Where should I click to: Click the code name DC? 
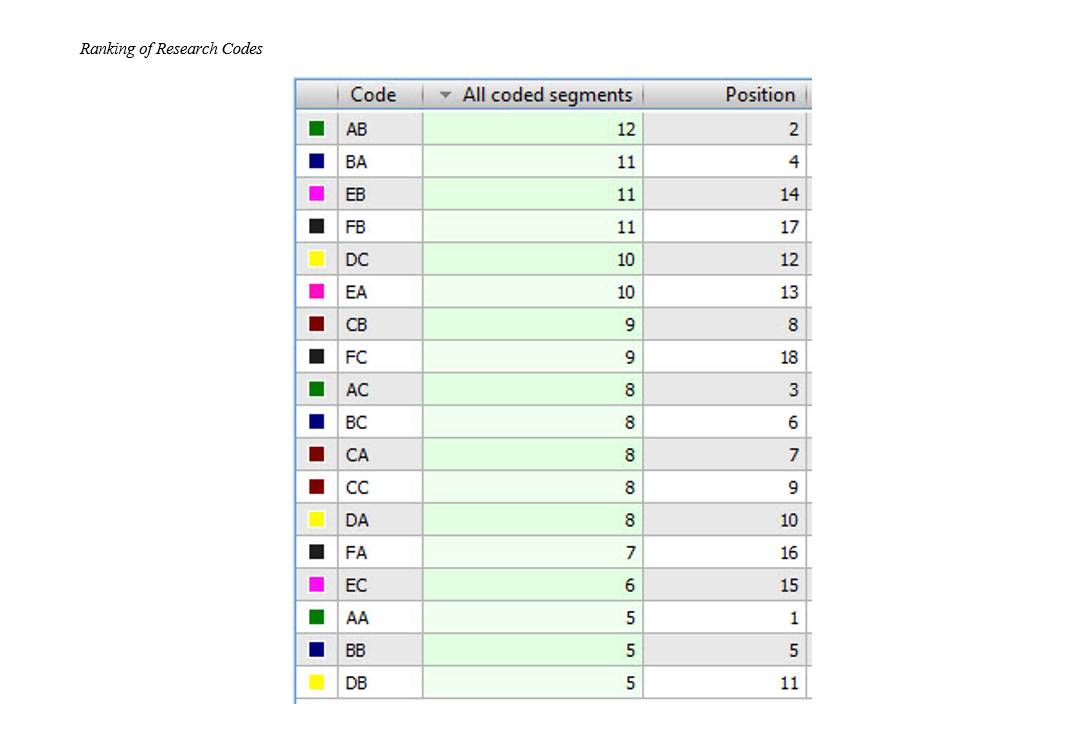click(357, 260)
